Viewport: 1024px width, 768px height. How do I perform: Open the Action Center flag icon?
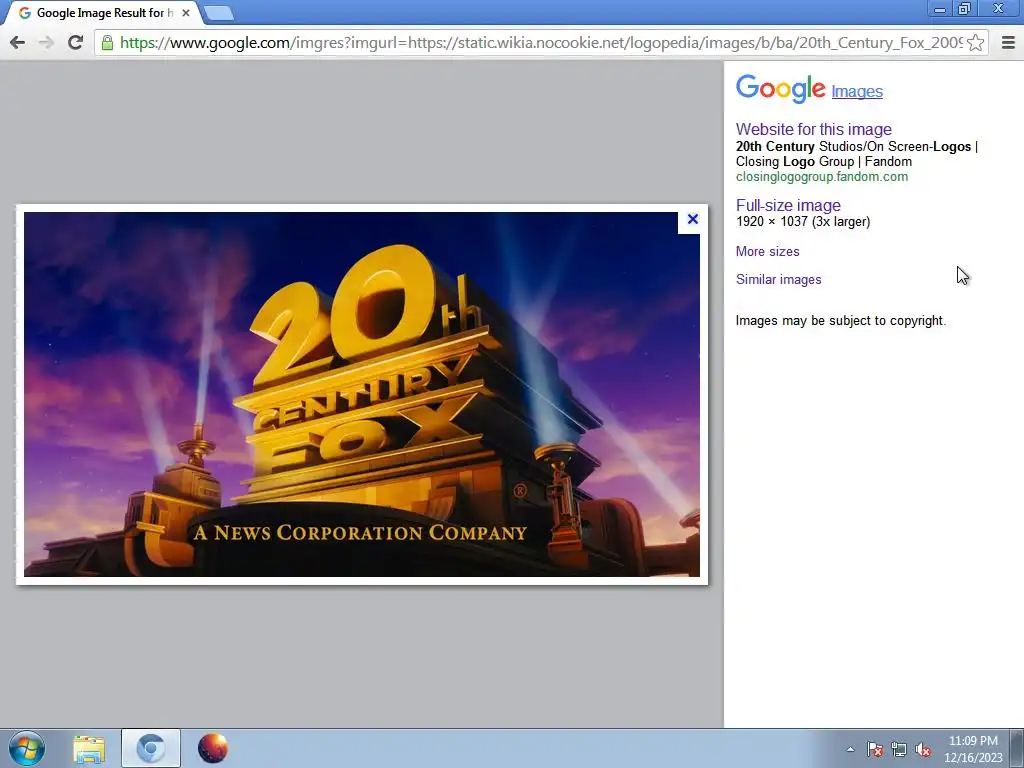pyautogui.click(x=874, y=750)
